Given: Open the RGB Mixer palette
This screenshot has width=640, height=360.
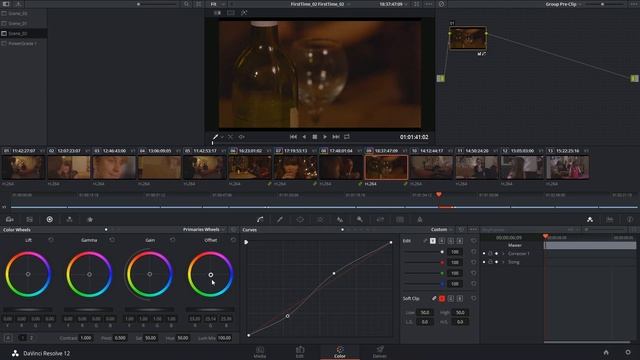Looking at the screenshot, I should (x=69, y=220).
